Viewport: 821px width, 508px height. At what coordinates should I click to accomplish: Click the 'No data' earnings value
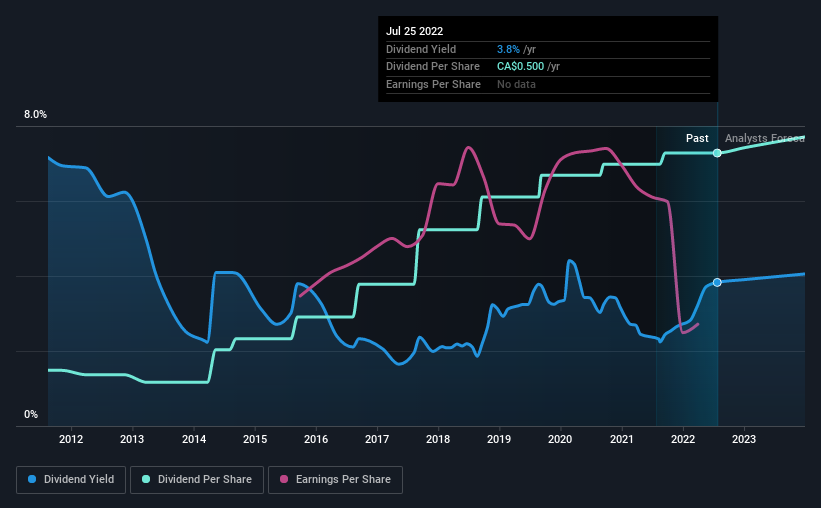pos(516,84)
